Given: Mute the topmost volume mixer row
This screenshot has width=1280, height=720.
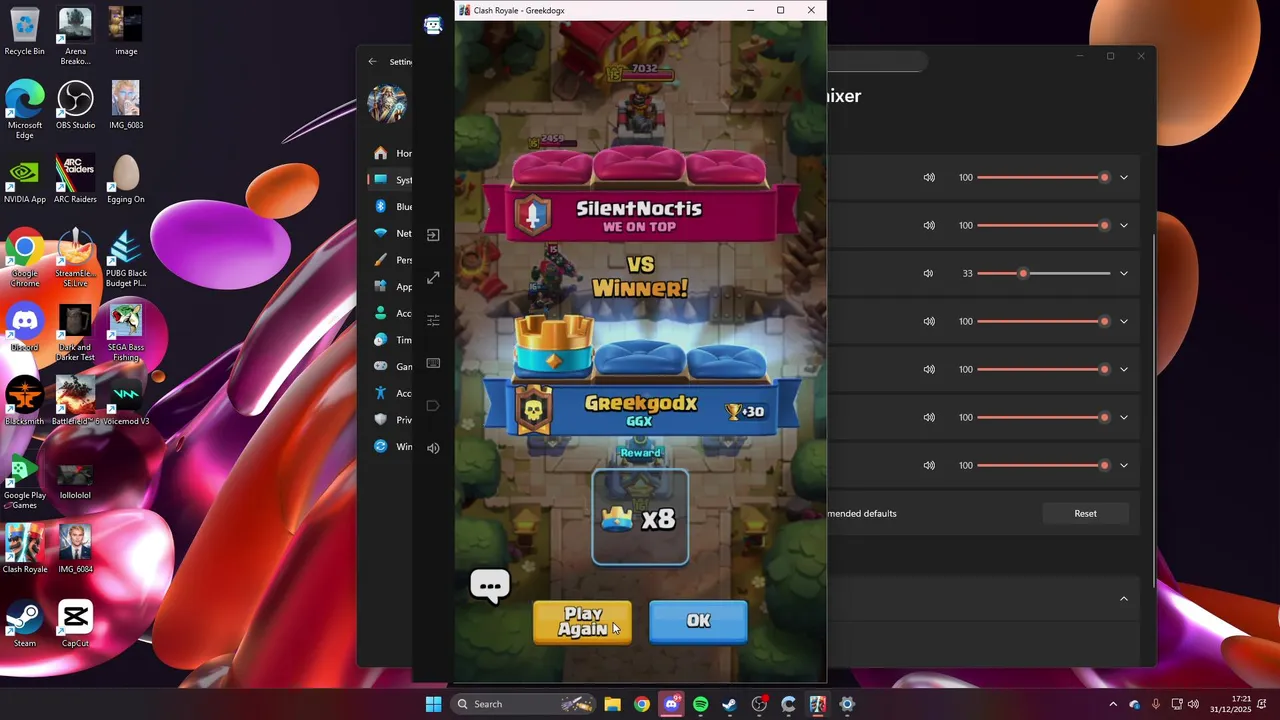Looking at the screenshot, I should click(929, 177).
